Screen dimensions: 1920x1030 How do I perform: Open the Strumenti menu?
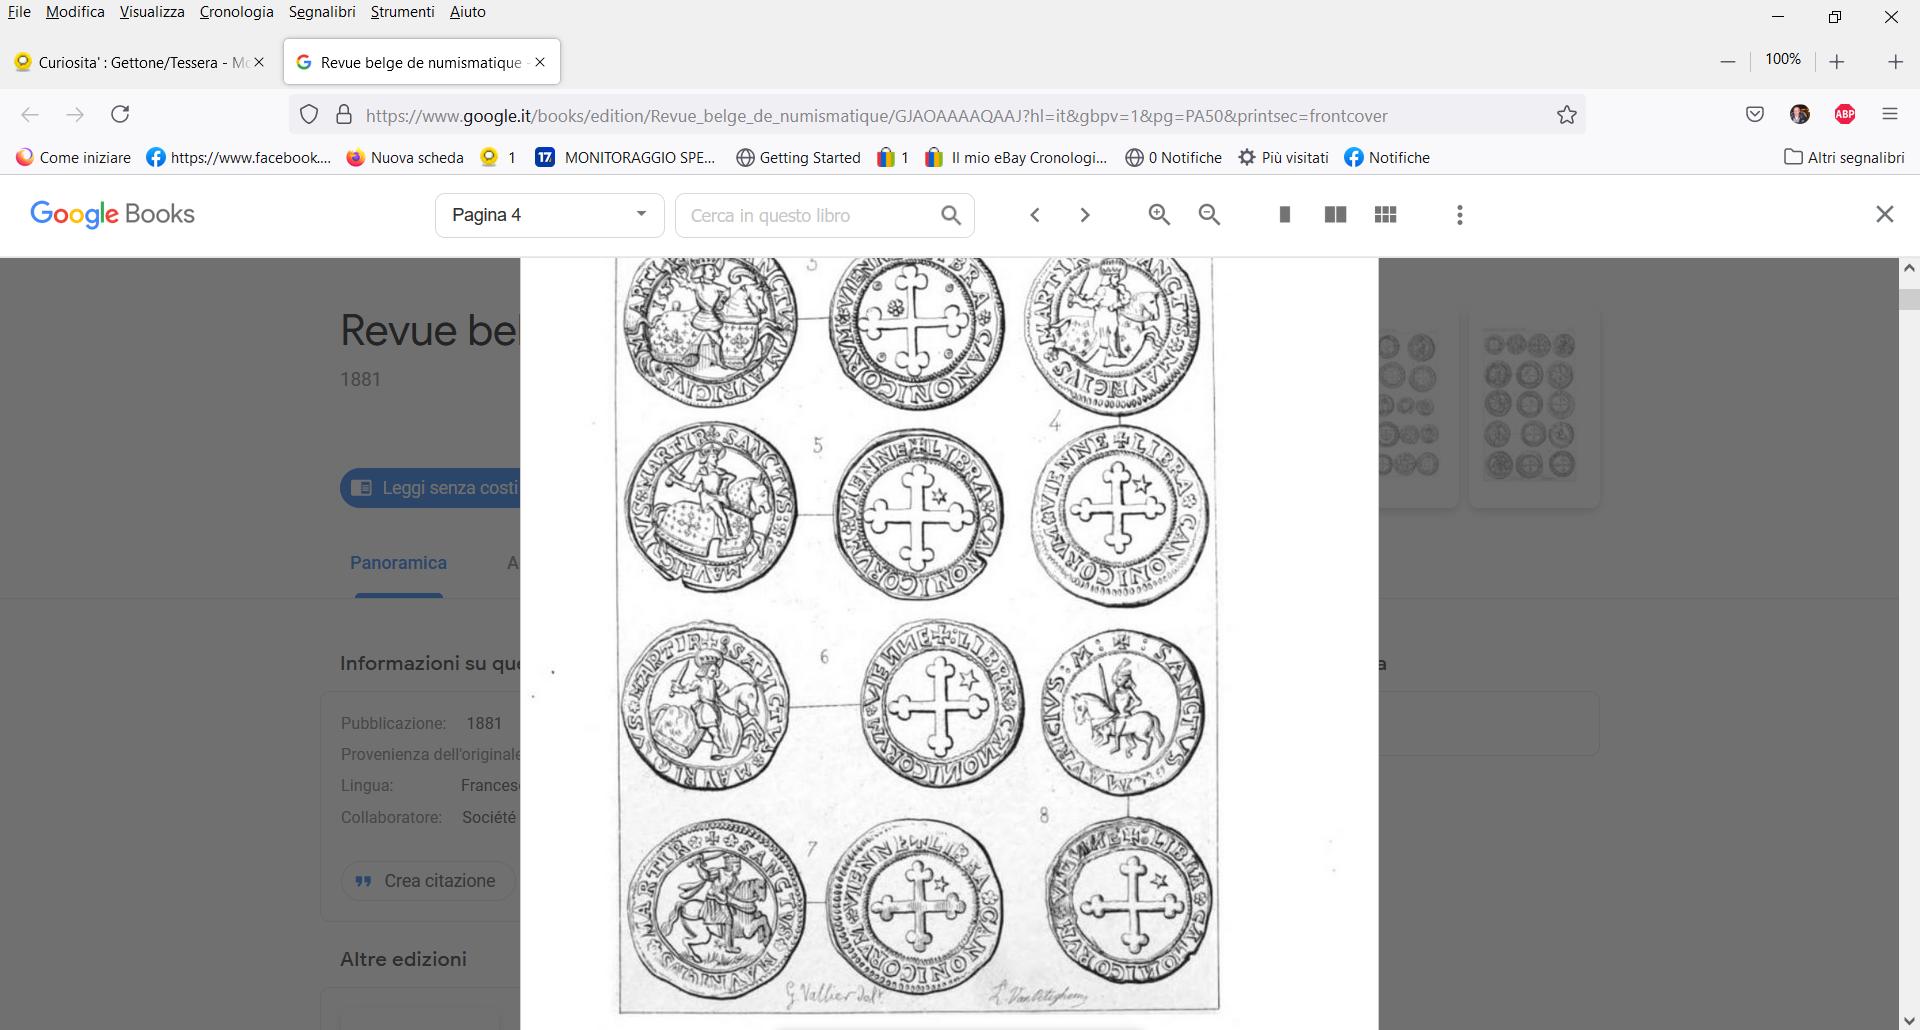402,12
